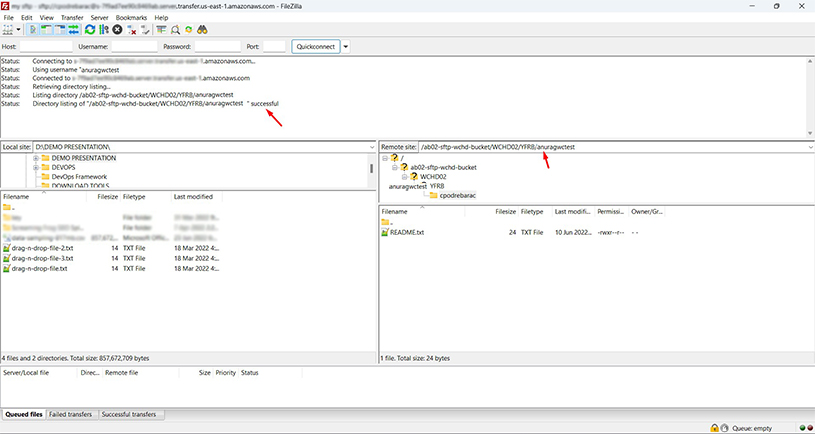
Task: Toggle remote directory tree display
Action: click(x=60, y=30)
